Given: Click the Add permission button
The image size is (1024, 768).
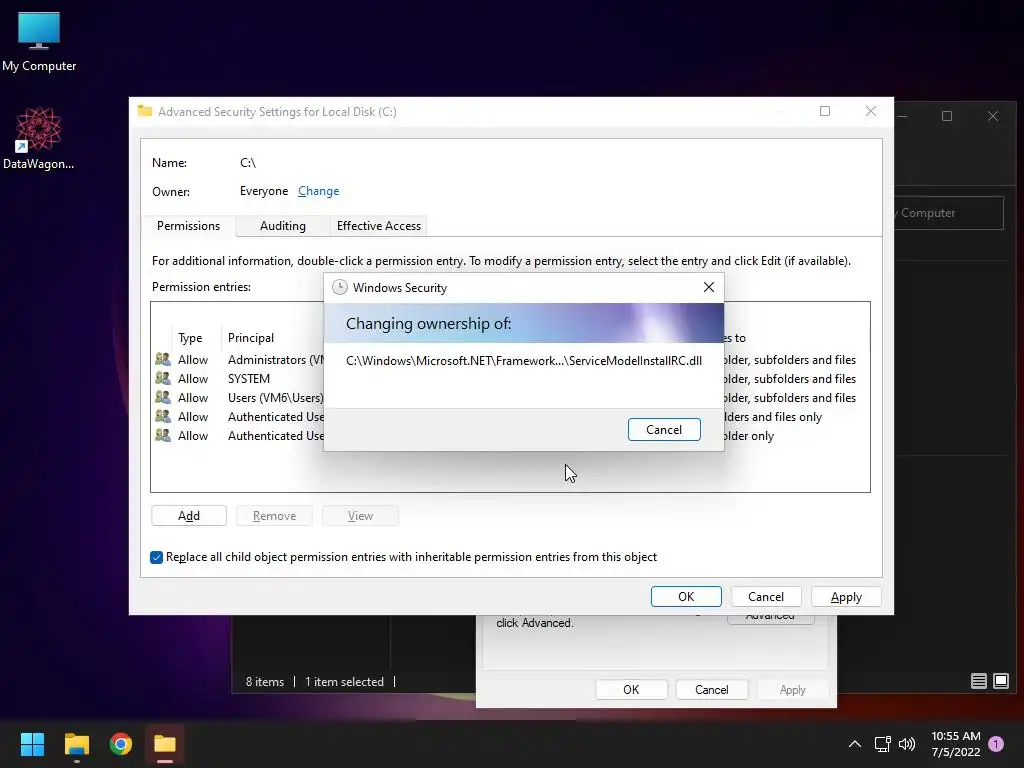Looking at the screenshot, I should tap(189, 516).
